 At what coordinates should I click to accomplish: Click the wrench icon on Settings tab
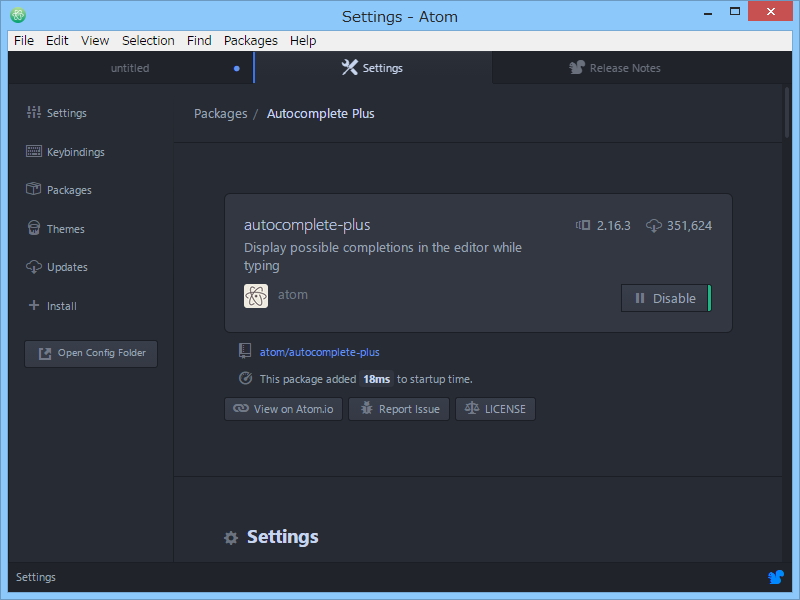349,67
